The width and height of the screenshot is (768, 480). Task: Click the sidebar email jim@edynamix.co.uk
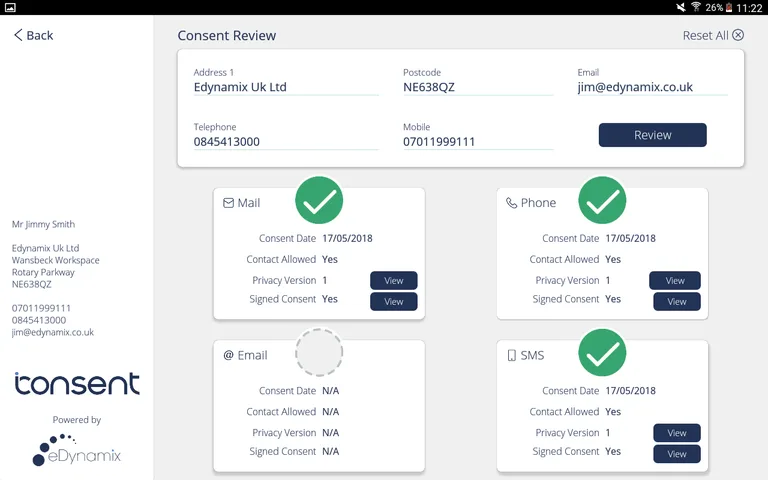click(x=53, y=332)
